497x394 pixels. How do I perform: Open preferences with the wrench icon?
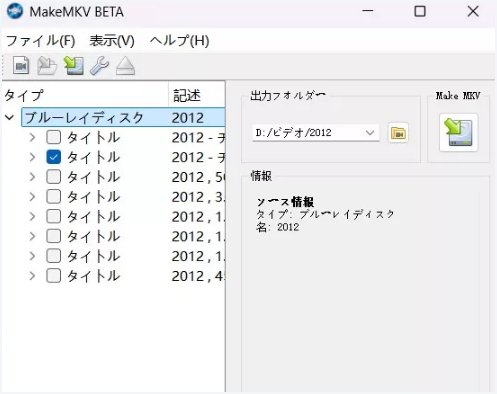pyautogui.click(x=99, y=65)
